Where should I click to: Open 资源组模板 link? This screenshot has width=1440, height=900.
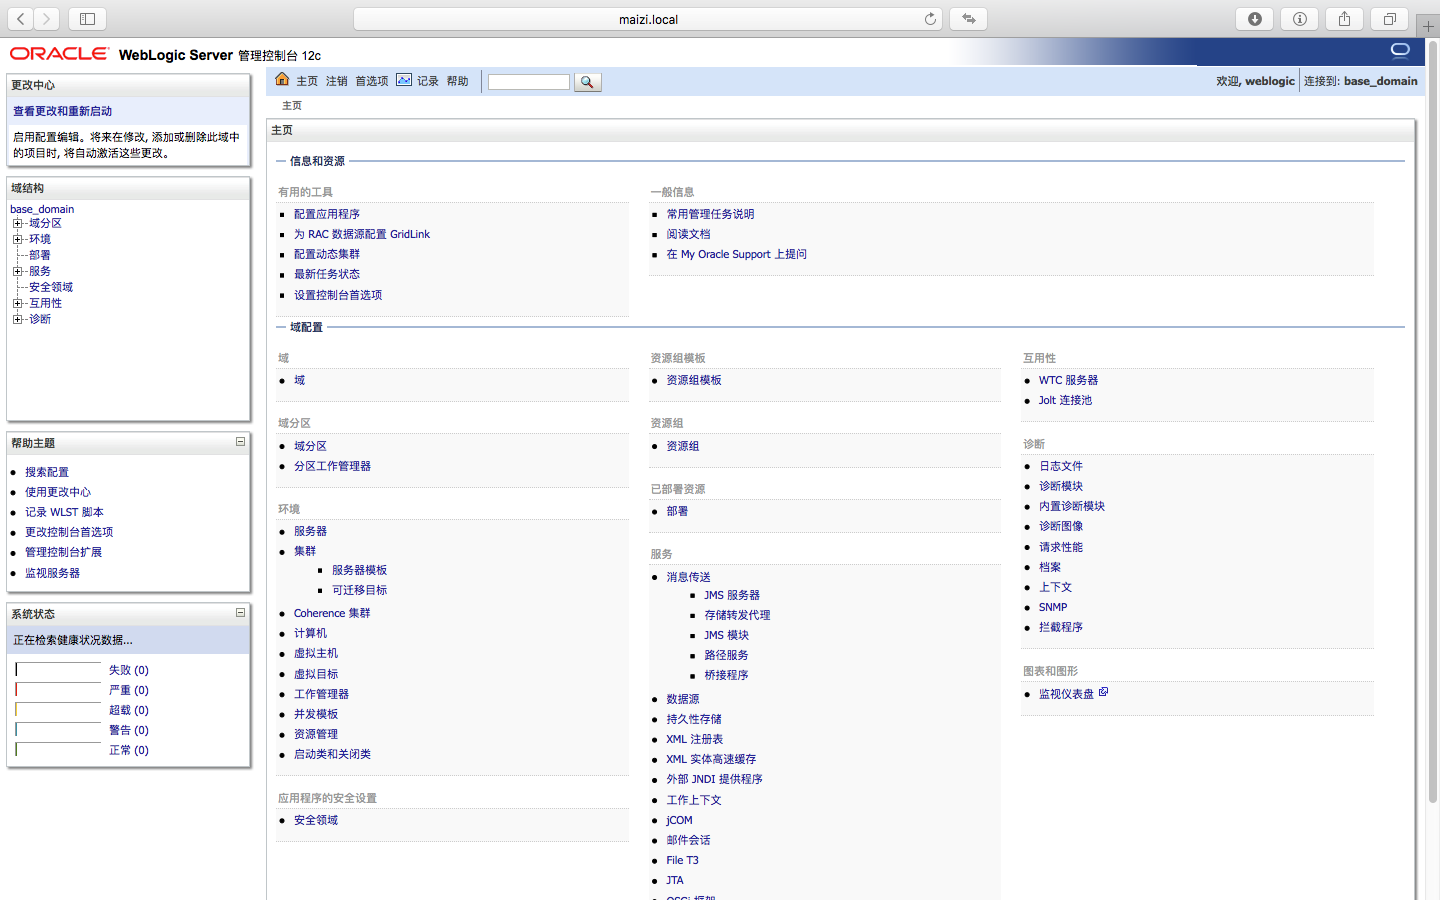click(x=694, y=380)
